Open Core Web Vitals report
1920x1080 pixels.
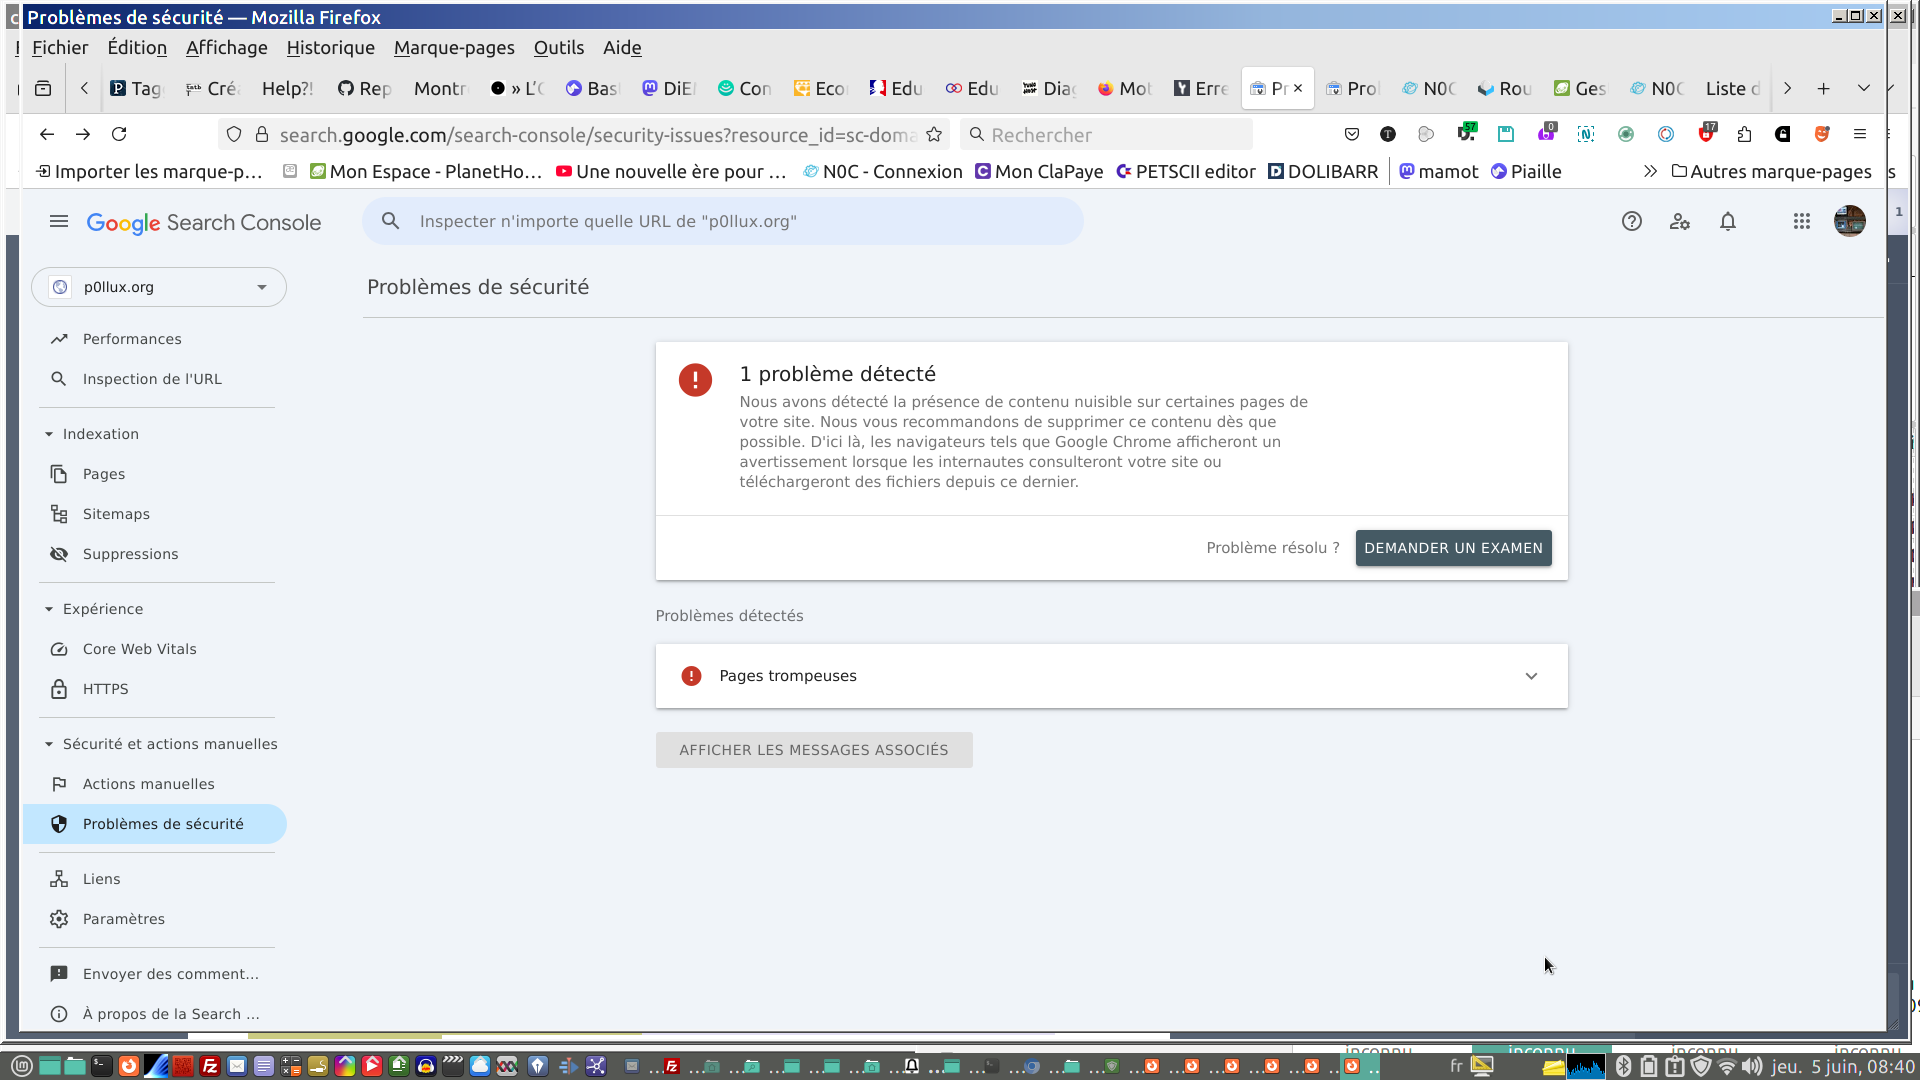[x=139, y=649]
